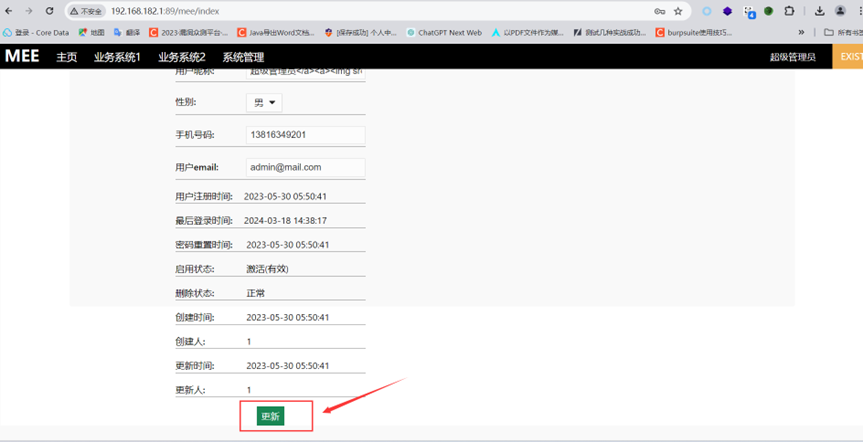
Task: Click the dark green round extension icon
Action: pyautogui.click(x=769, y=11)
